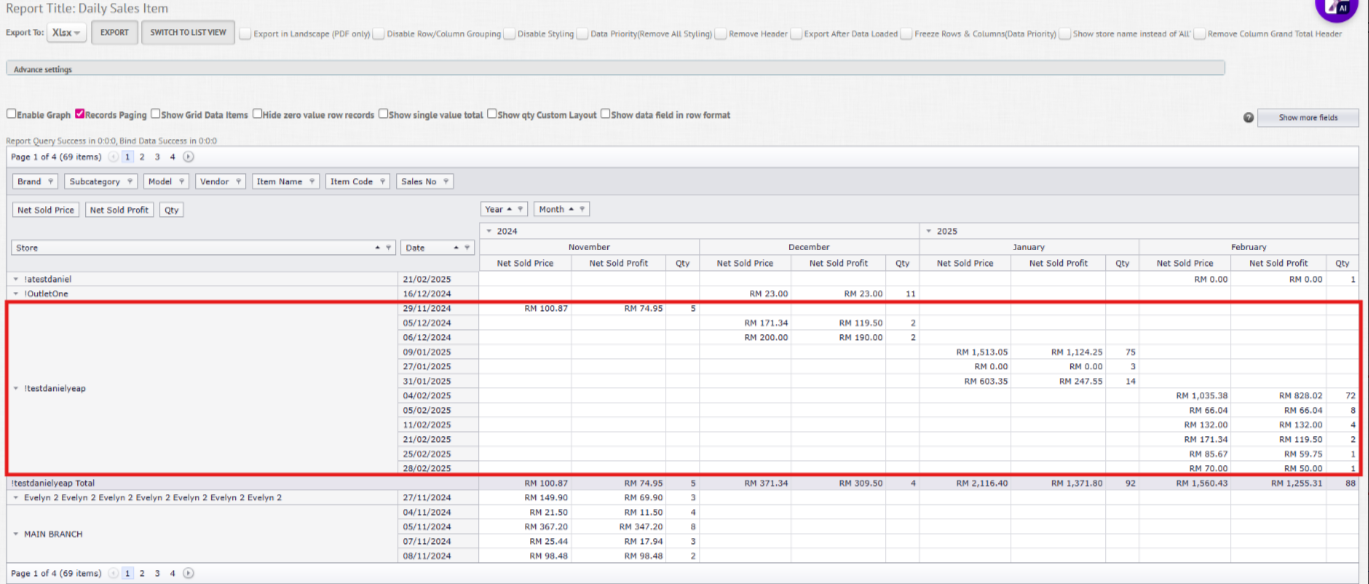The image size is (1369, 584).
Task: Go to page 3 in top pager
Action: 157,157
